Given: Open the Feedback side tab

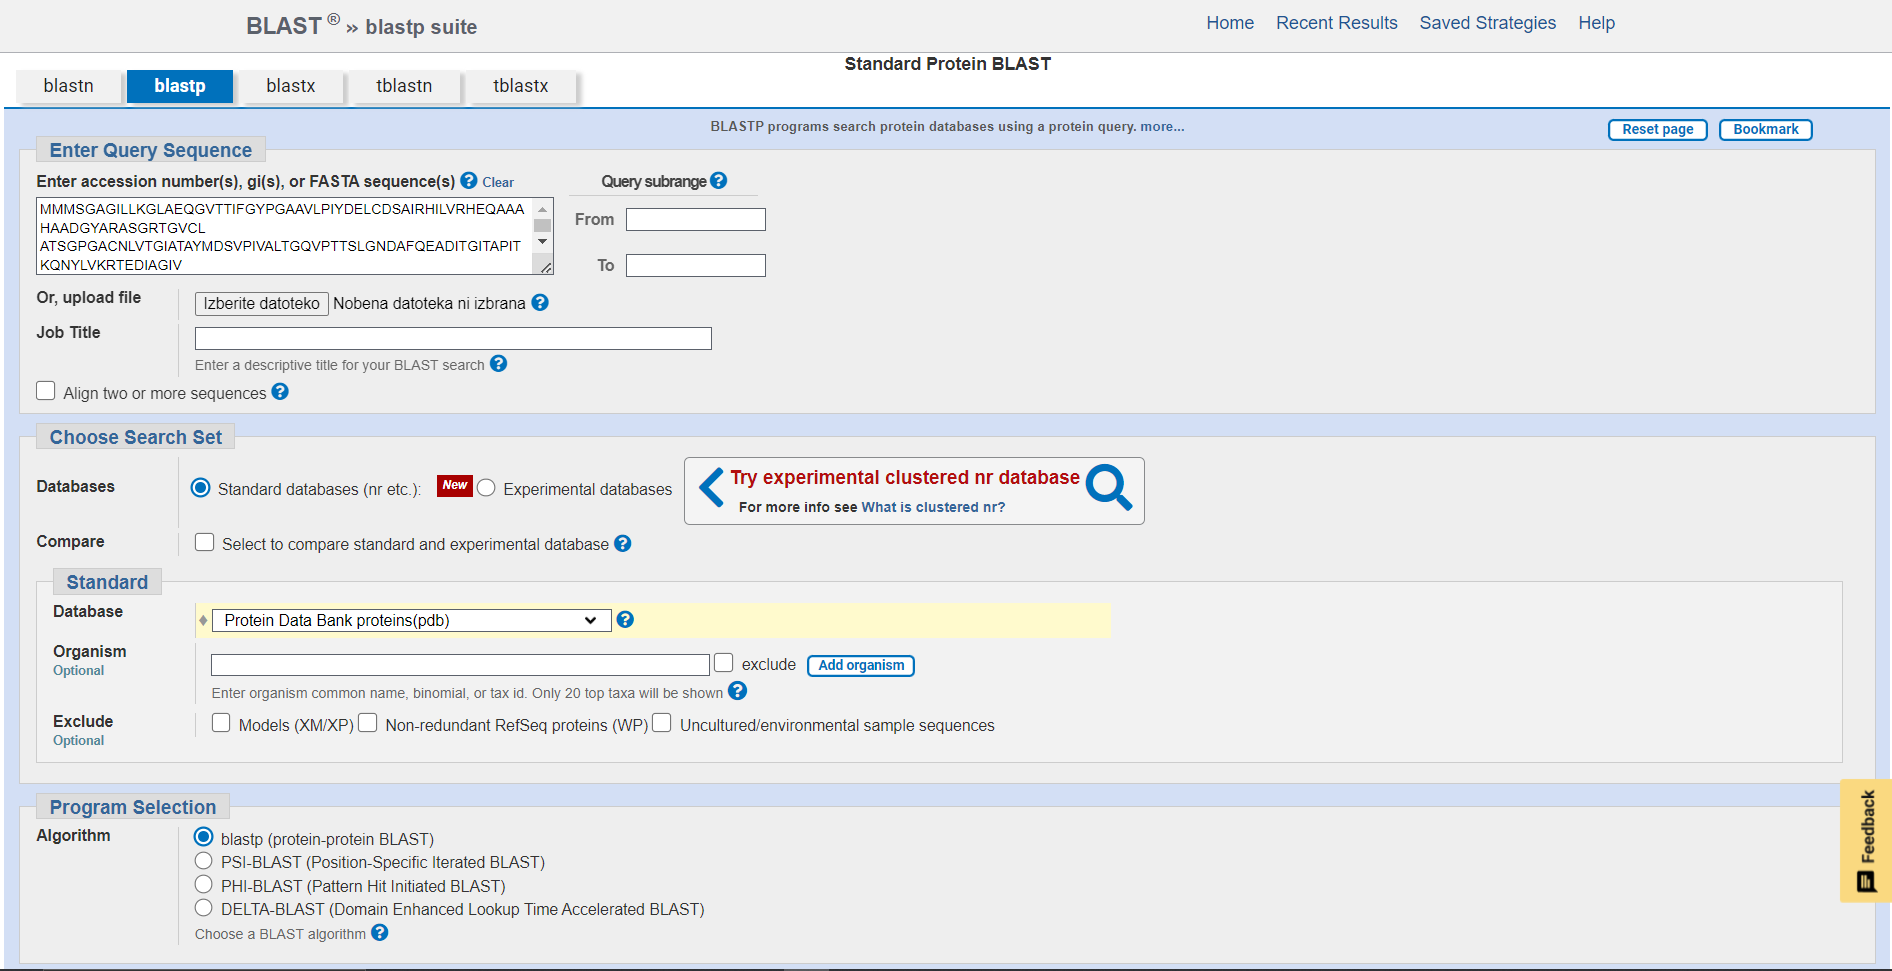Looking at the screenshot, I should pyautogui.click(x=1866, y=840).
